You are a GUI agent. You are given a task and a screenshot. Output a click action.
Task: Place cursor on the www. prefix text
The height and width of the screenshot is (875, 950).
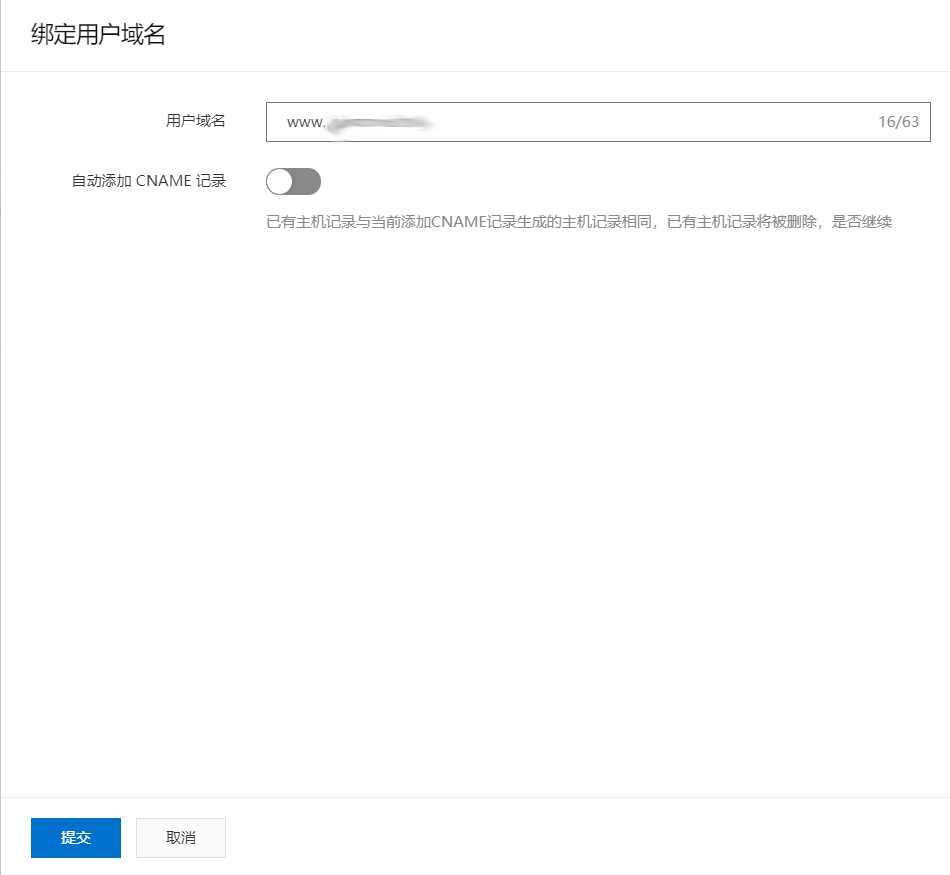[307, 122]
